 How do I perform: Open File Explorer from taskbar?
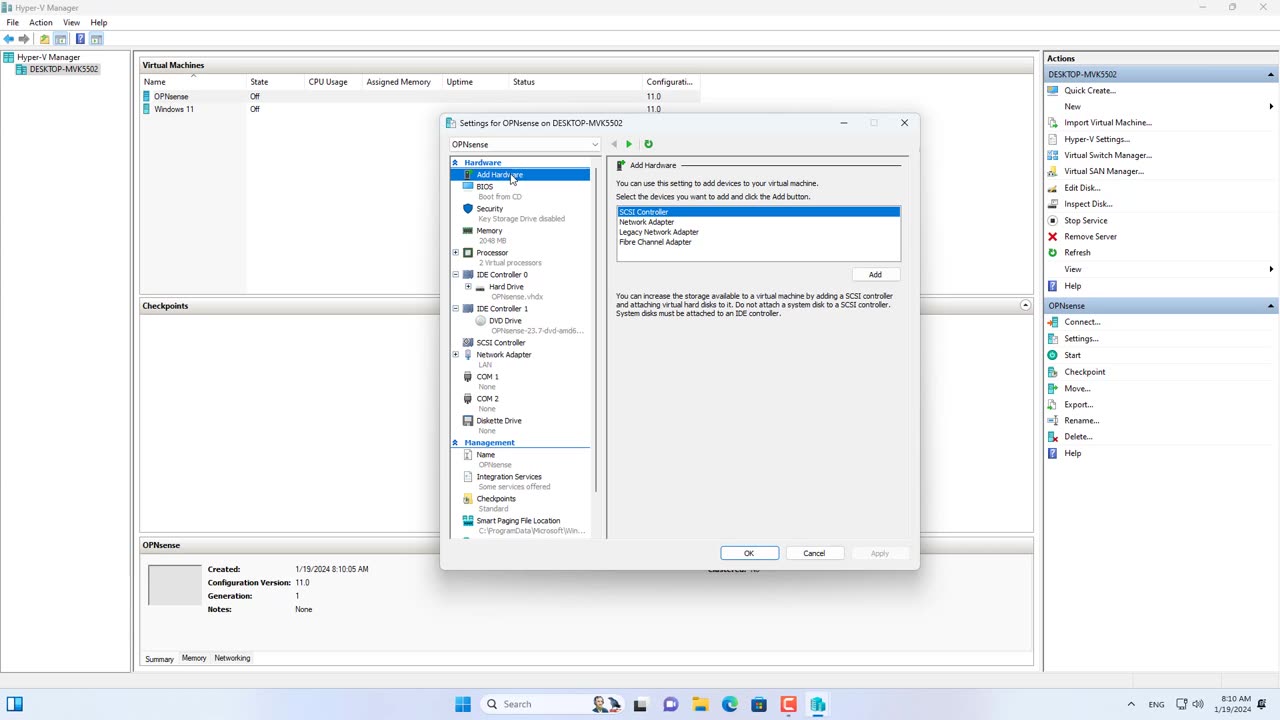point(700,704)
